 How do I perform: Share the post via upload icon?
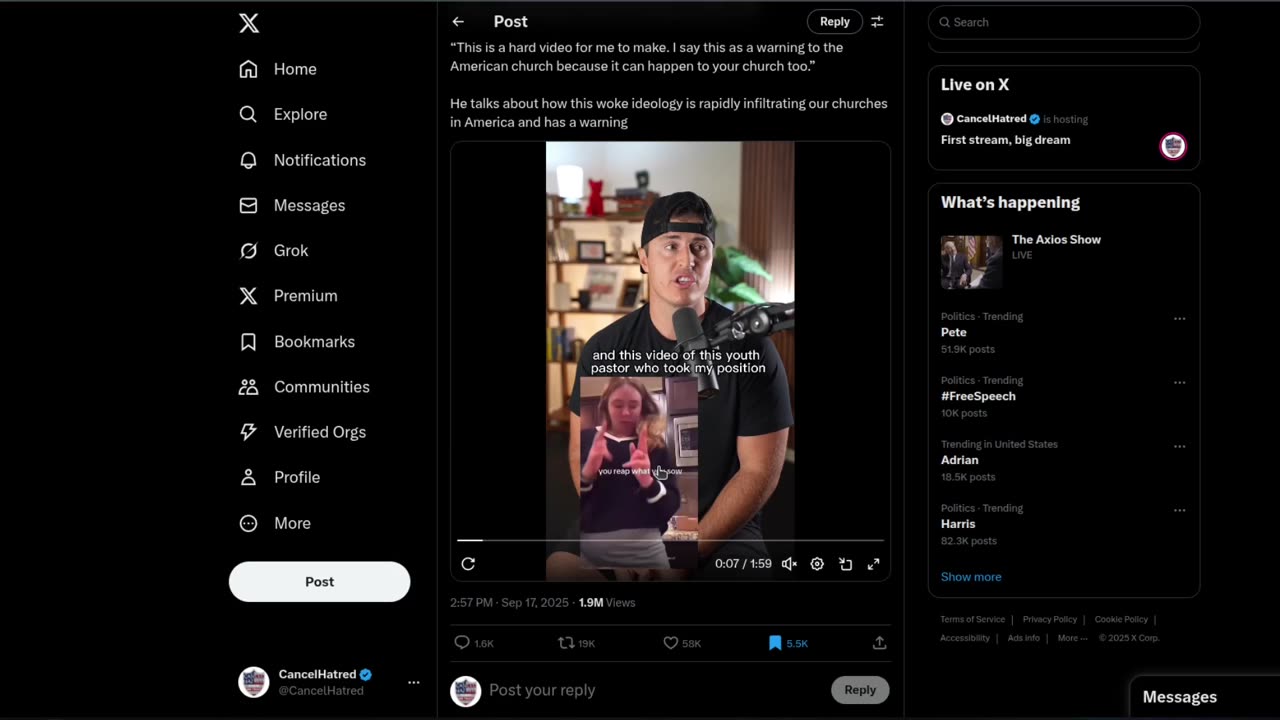click(879, 643)
